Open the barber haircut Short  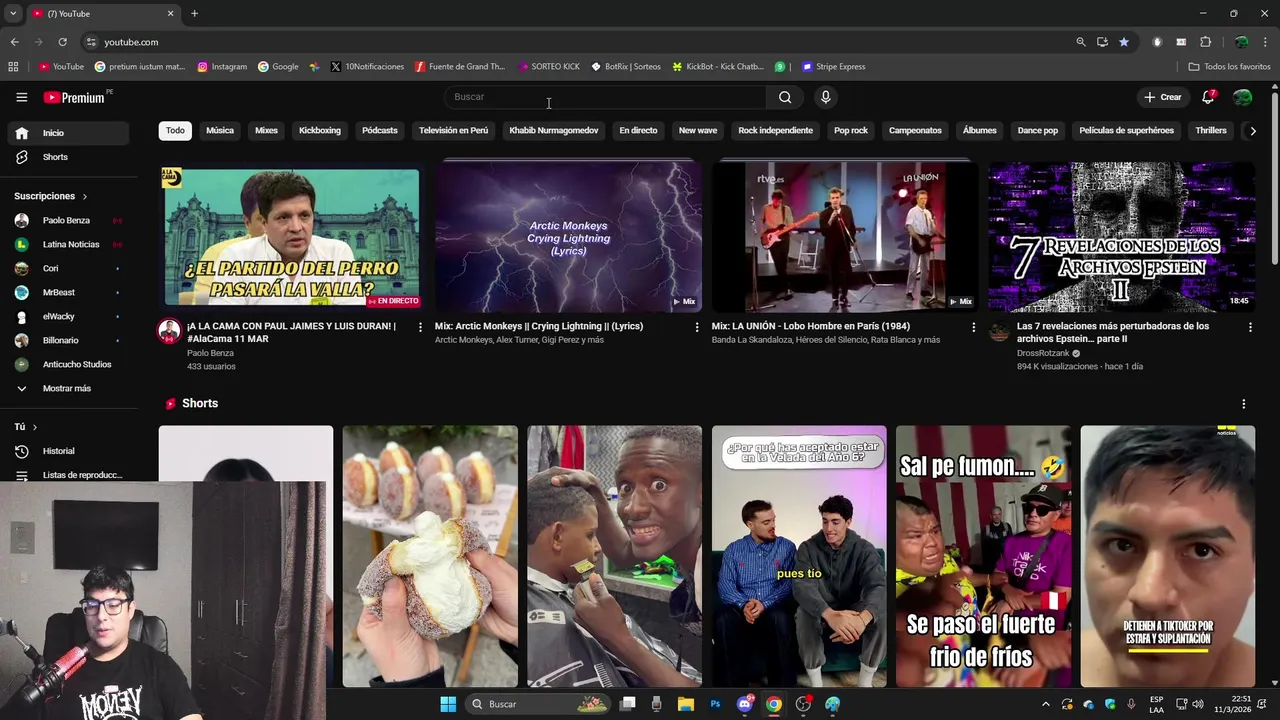pos(615,557)
